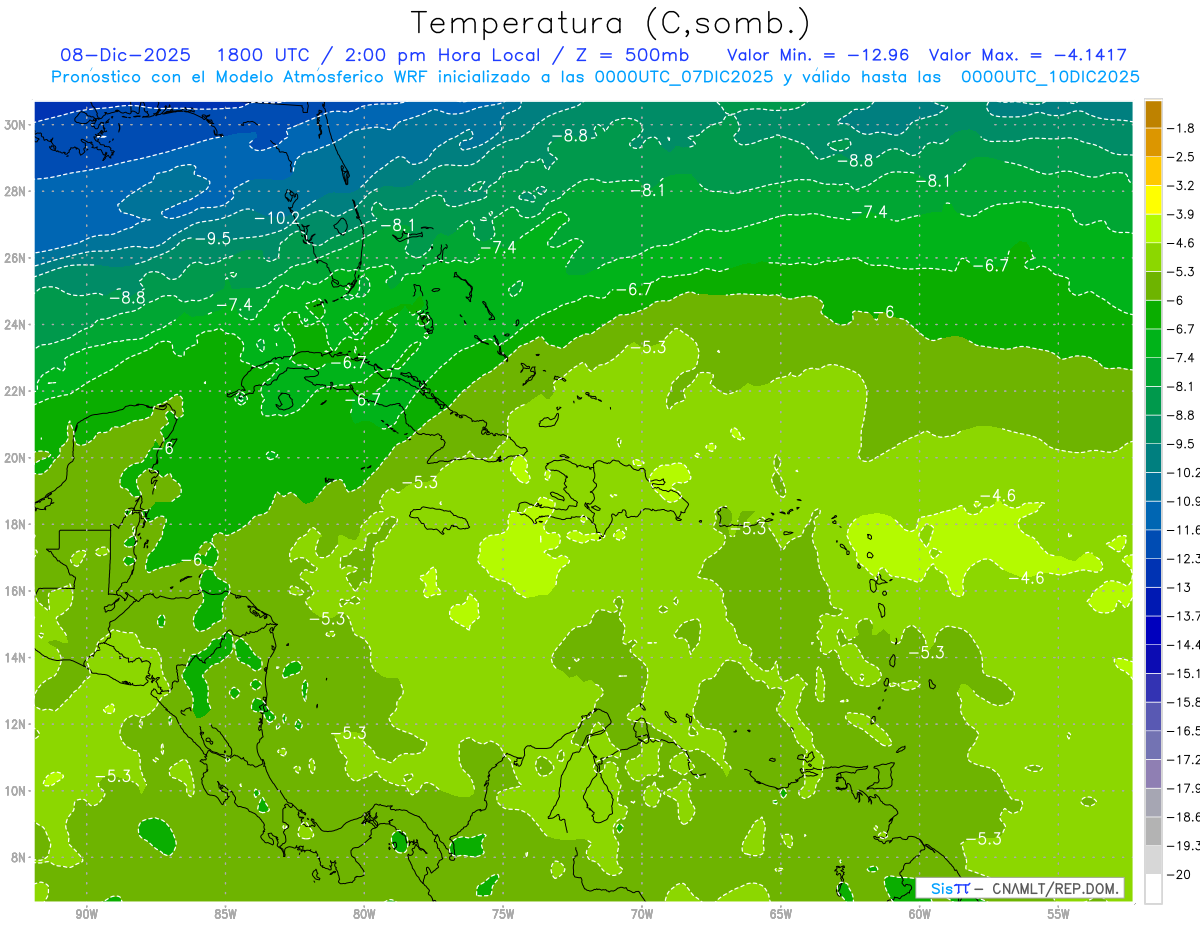Click the '-14.4' colorbar label

pyautogui.click(x=1183, y=644)
